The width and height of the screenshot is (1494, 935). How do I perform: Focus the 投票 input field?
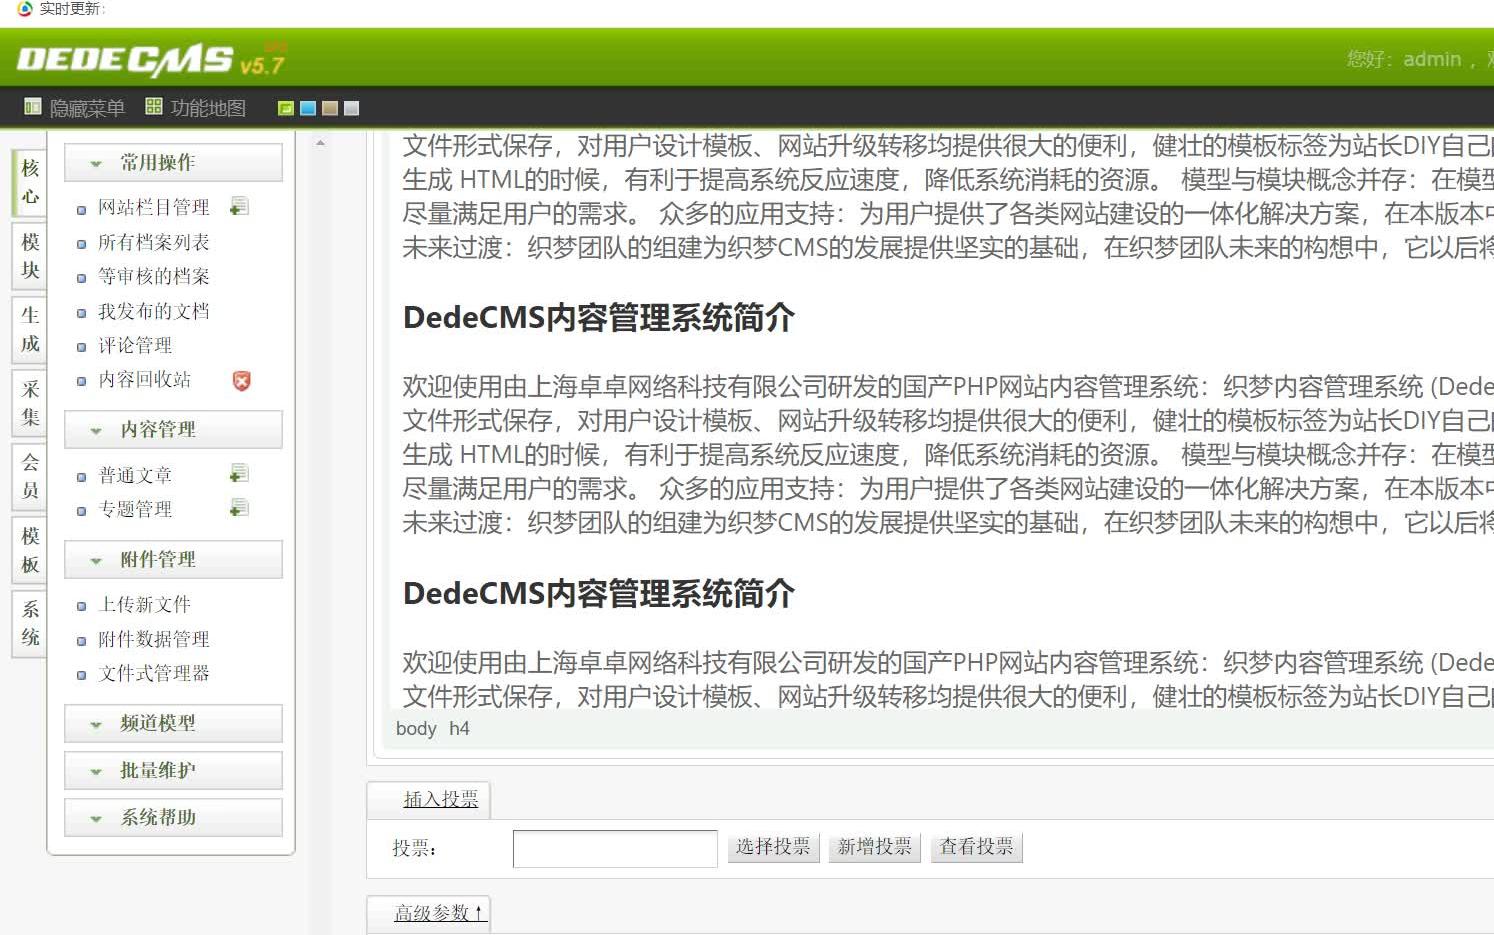point(615,849)
